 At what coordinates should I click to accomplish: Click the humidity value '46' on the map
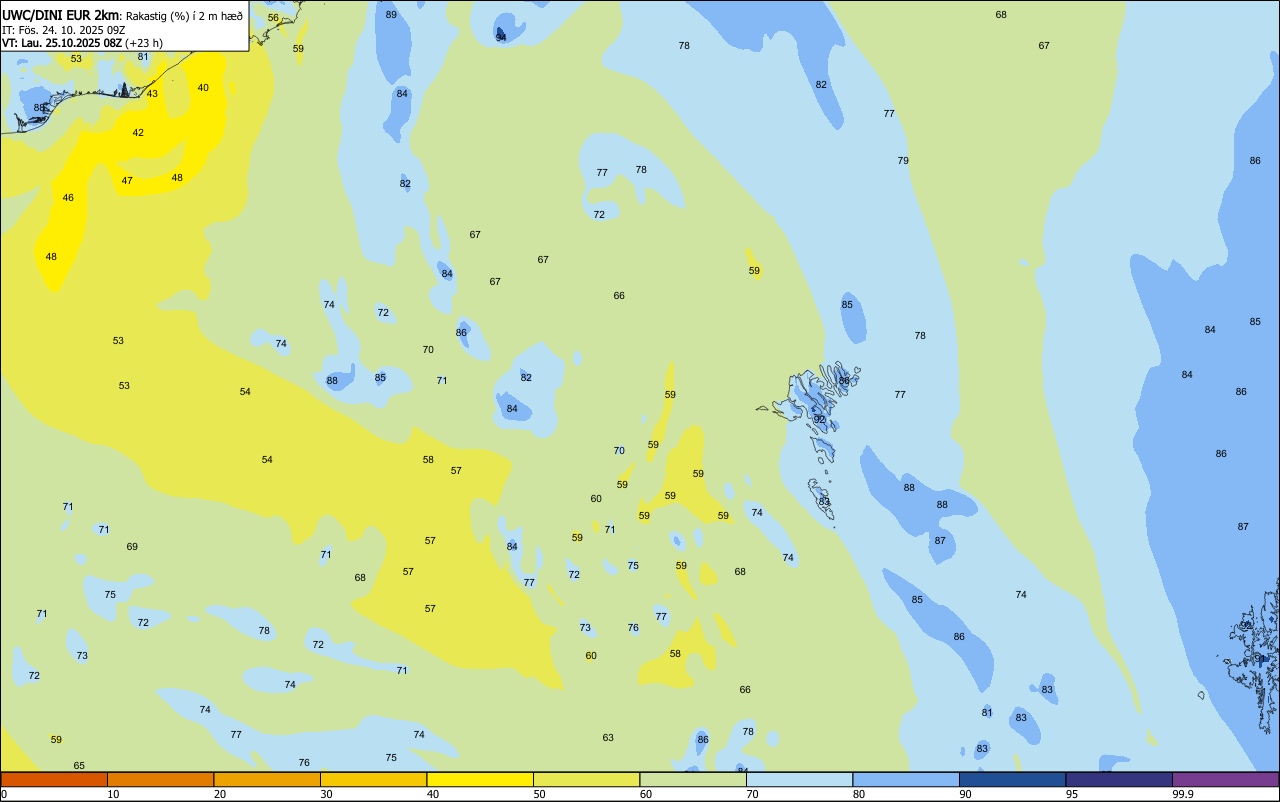point(68,198)
